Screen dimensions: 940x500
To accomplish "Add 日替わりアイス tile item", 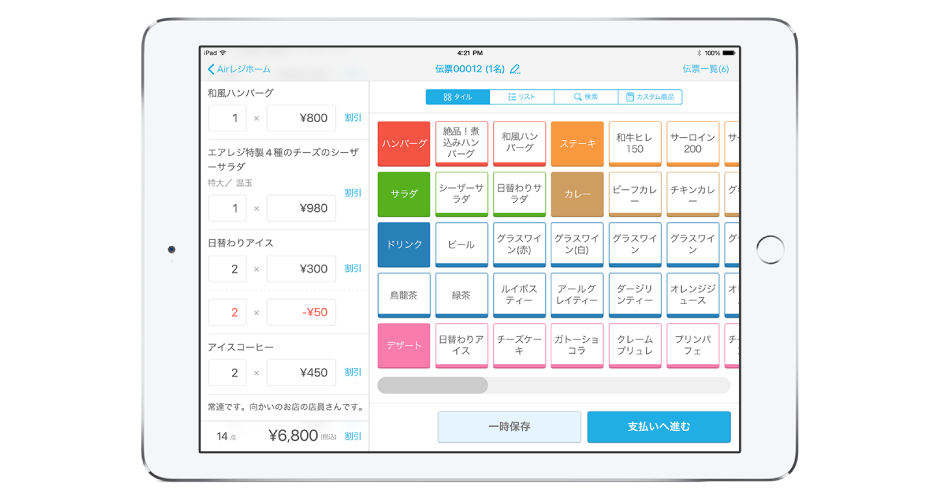I will click(462, 345).
